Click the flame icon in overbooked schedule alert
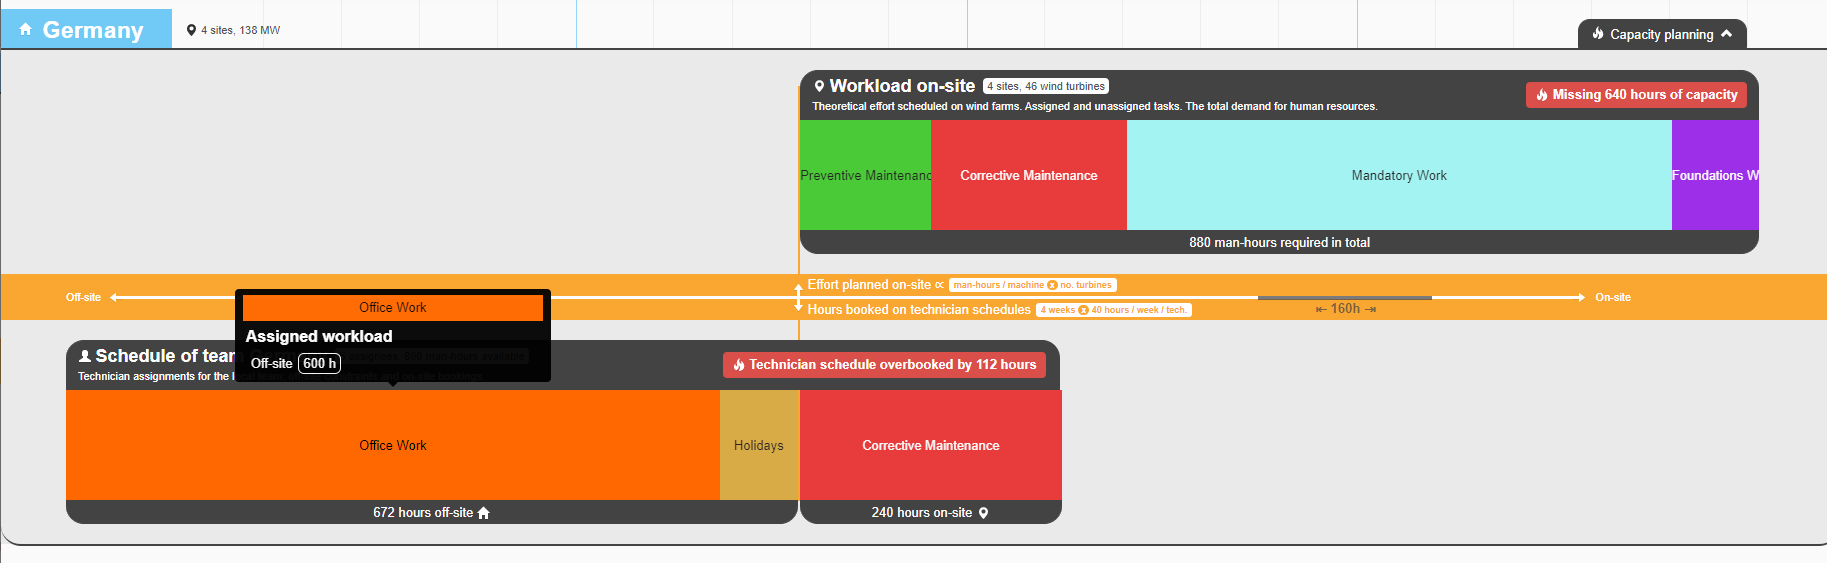 coord(739,365)
